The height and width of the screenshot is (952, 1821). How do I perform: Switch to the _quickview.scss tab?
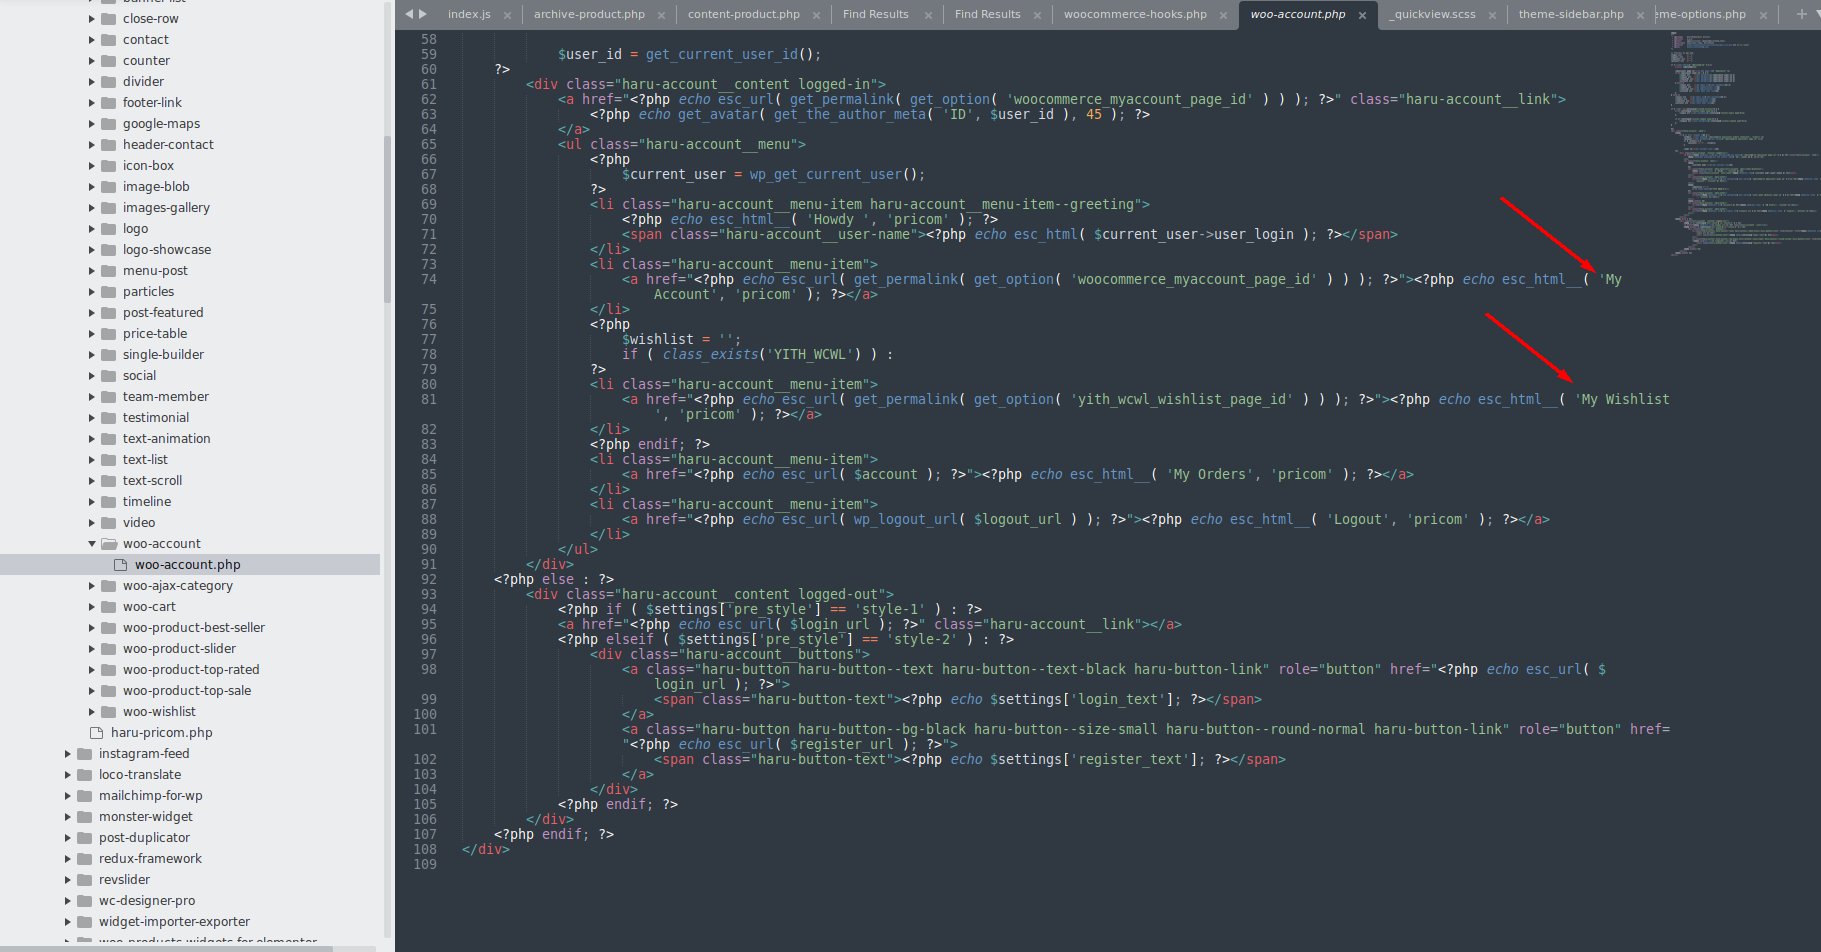[x=1434, y=14]
